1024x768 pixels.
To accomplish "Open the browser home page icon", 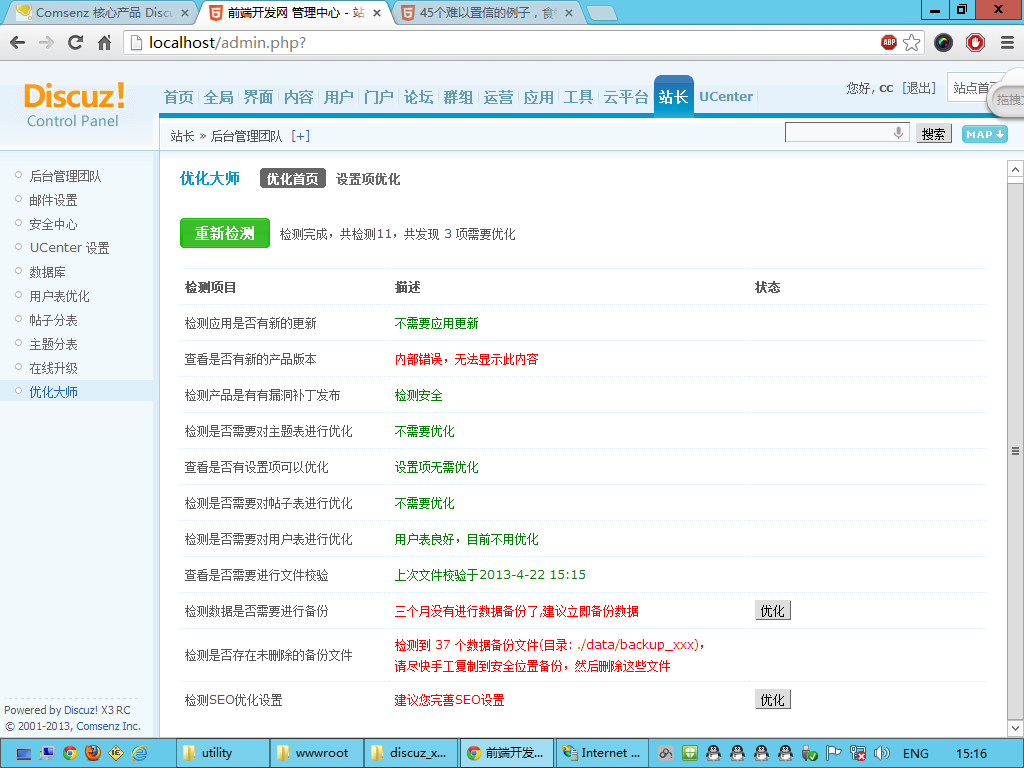I will pyautogui.click(x=104, y=43).
